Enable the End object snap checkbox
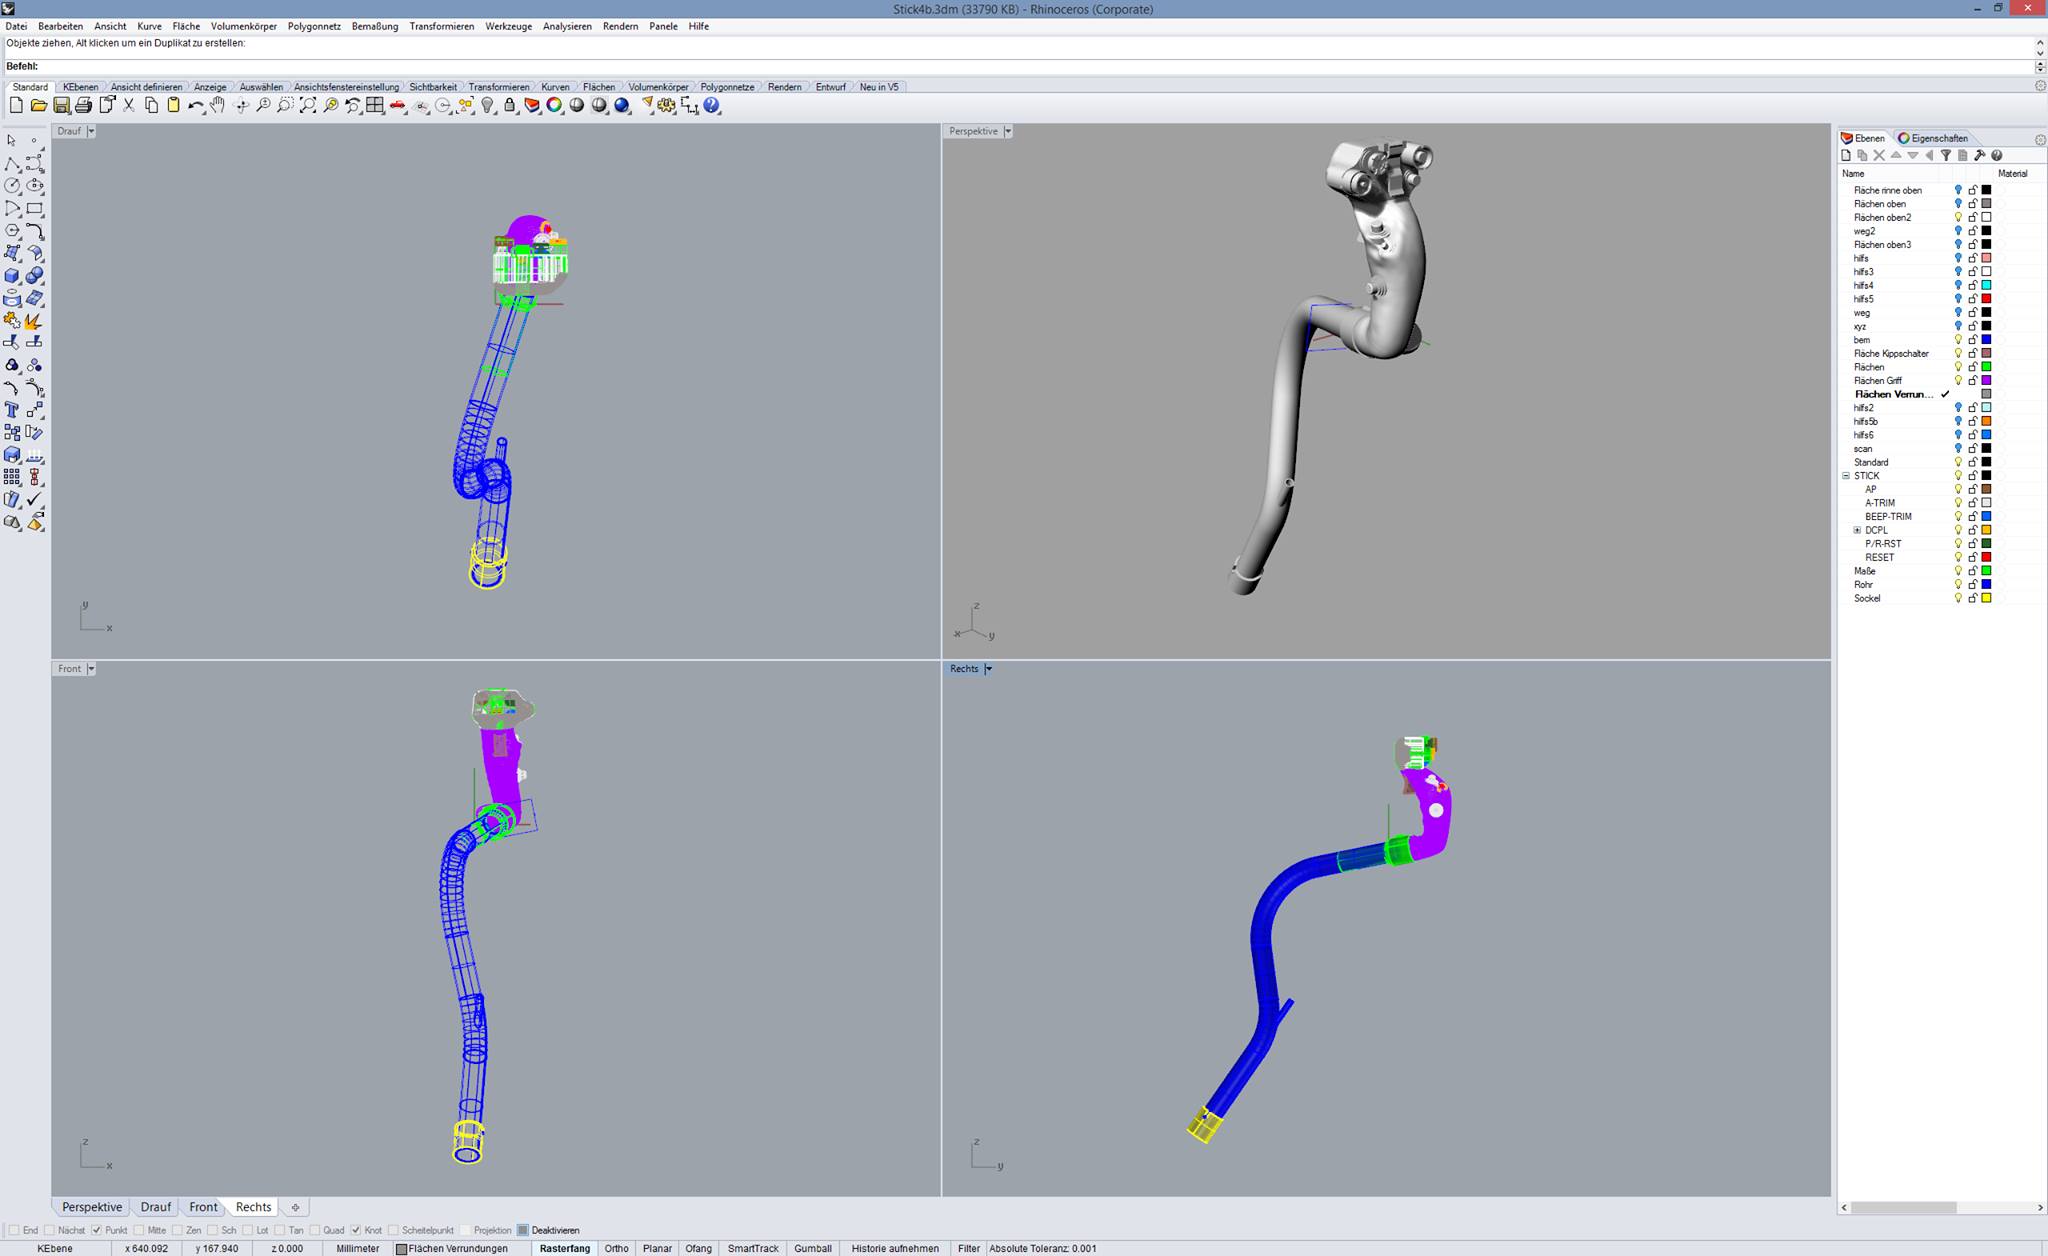 click(14, 1230)
